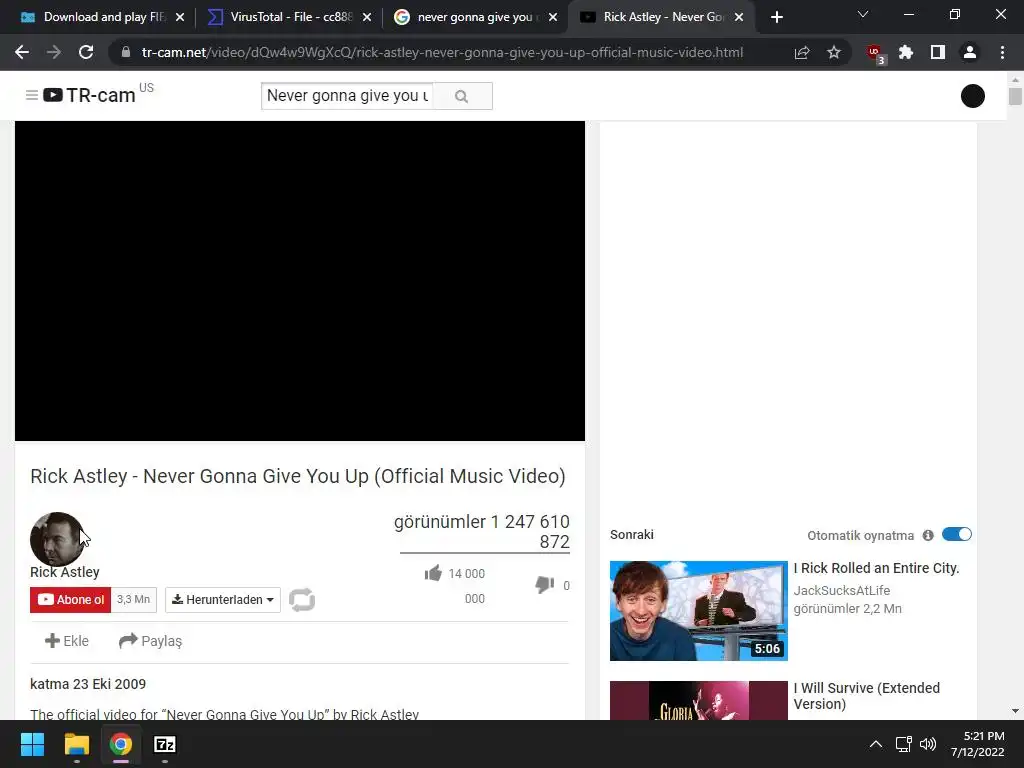Click the loop repeat icon
1024x768 pixels.
point(302,600)
